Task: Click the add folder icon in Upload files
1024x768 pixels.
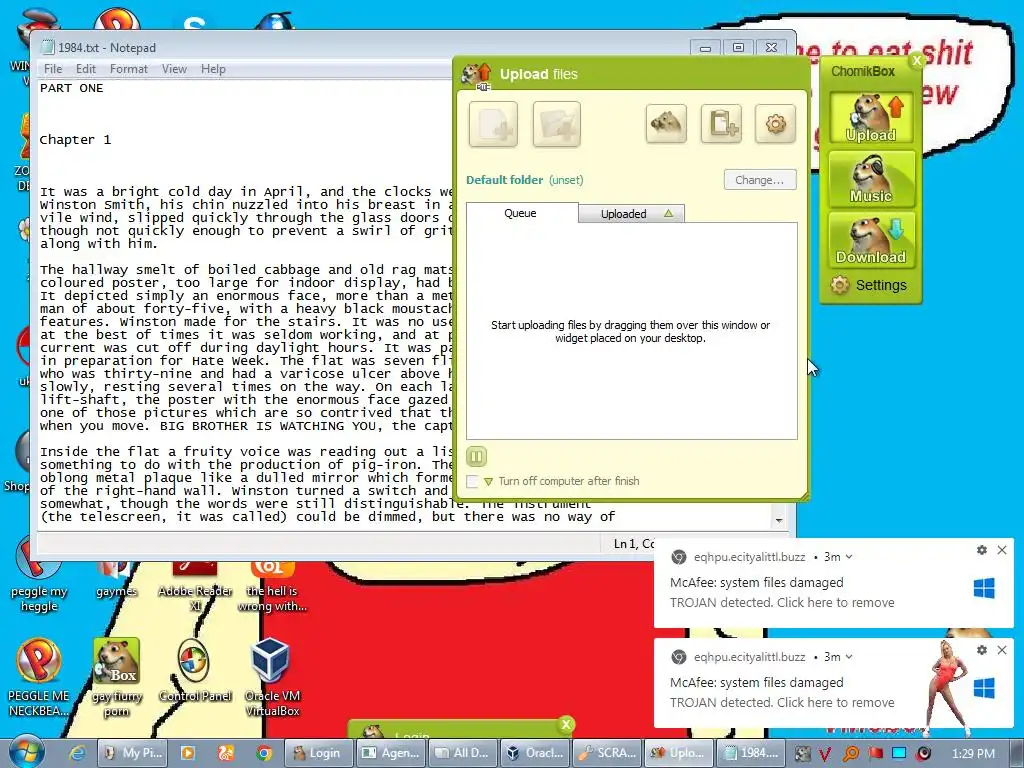Action: (556, 124)
